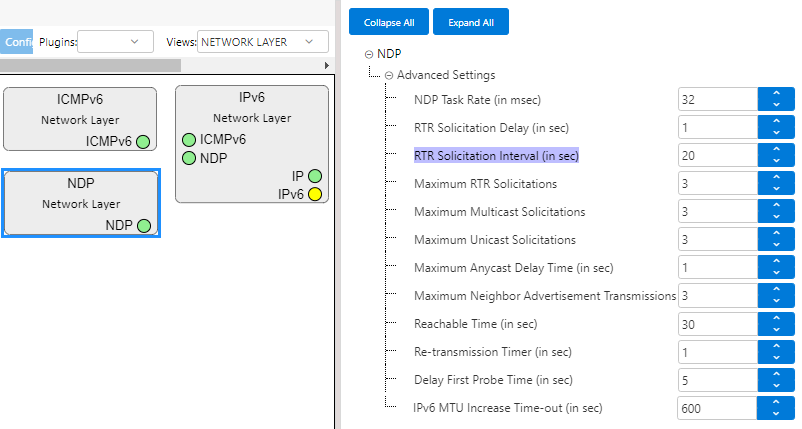Click the horizontal scrollbar above the diagram
The height and width of the screenshot is (429, 802).
[90, 65]
